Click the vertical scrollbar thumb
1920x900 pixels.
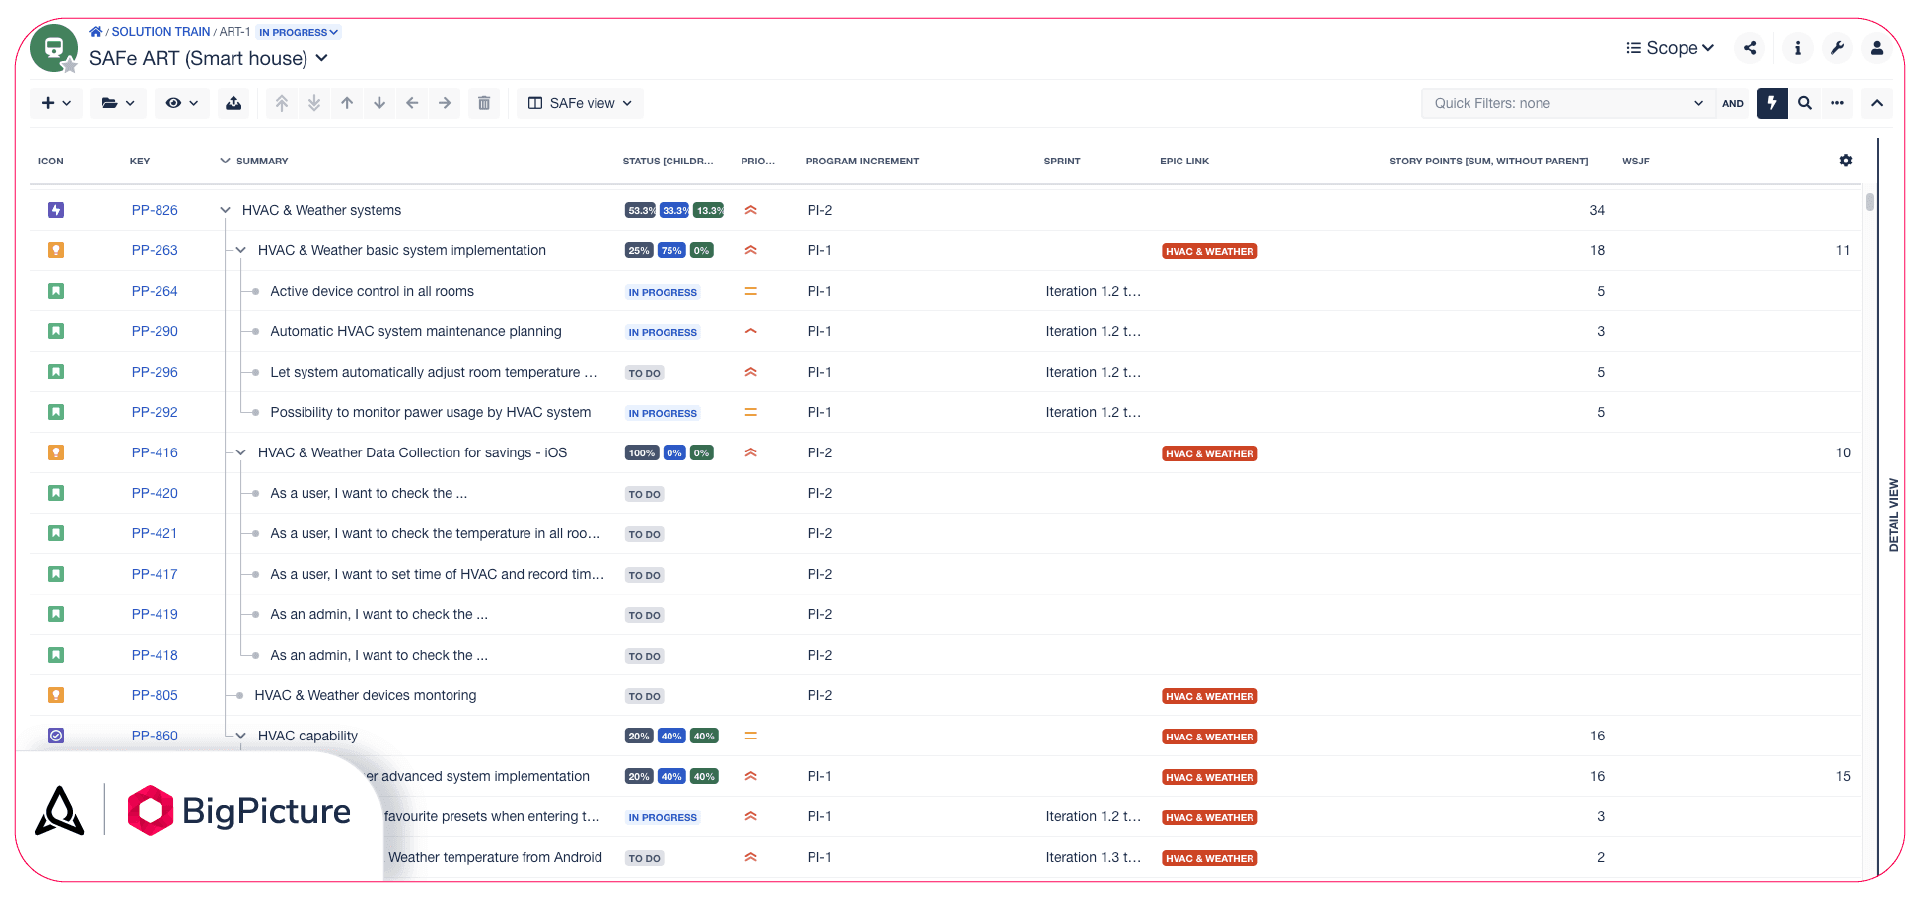(1869, 201)
